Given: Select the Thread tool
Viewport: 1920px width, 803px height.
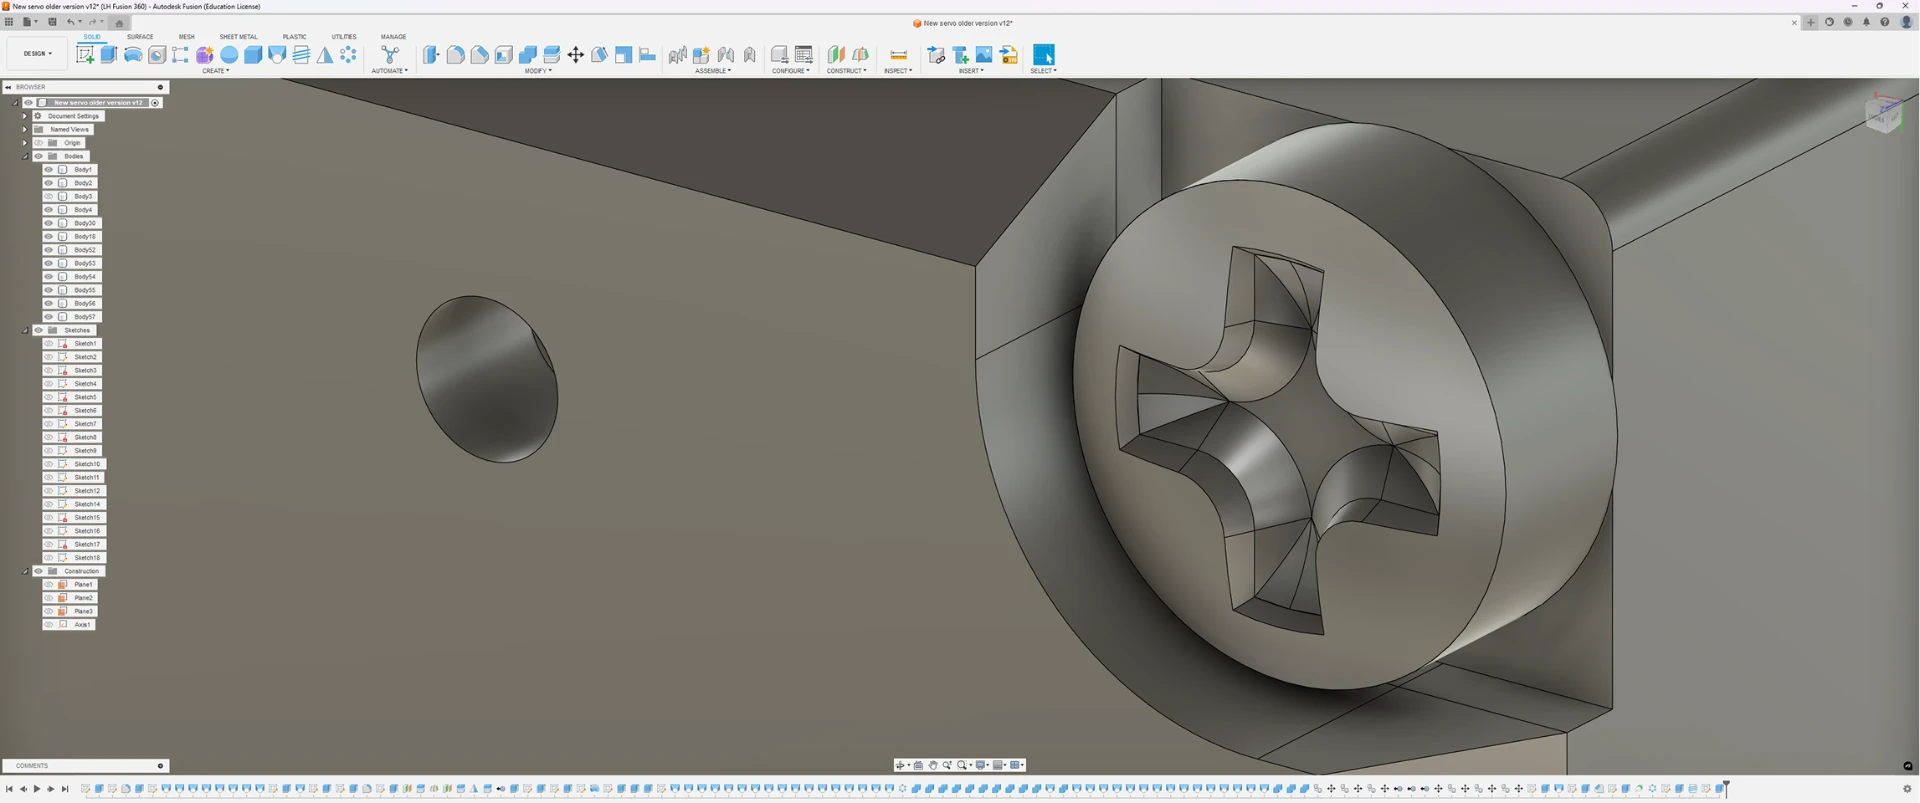Looking at the screenshot, I should pyautogui.click(x=301, y=55).
